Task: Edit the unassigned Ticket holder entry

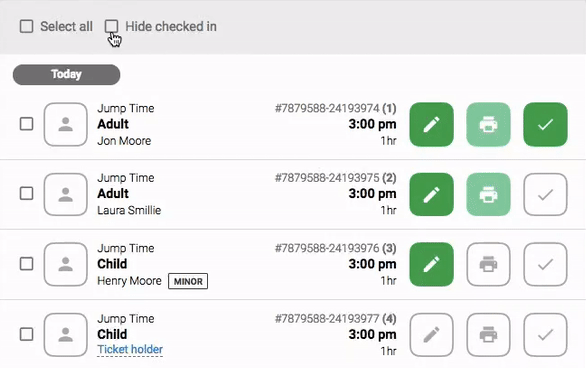Action: point(432,335)
